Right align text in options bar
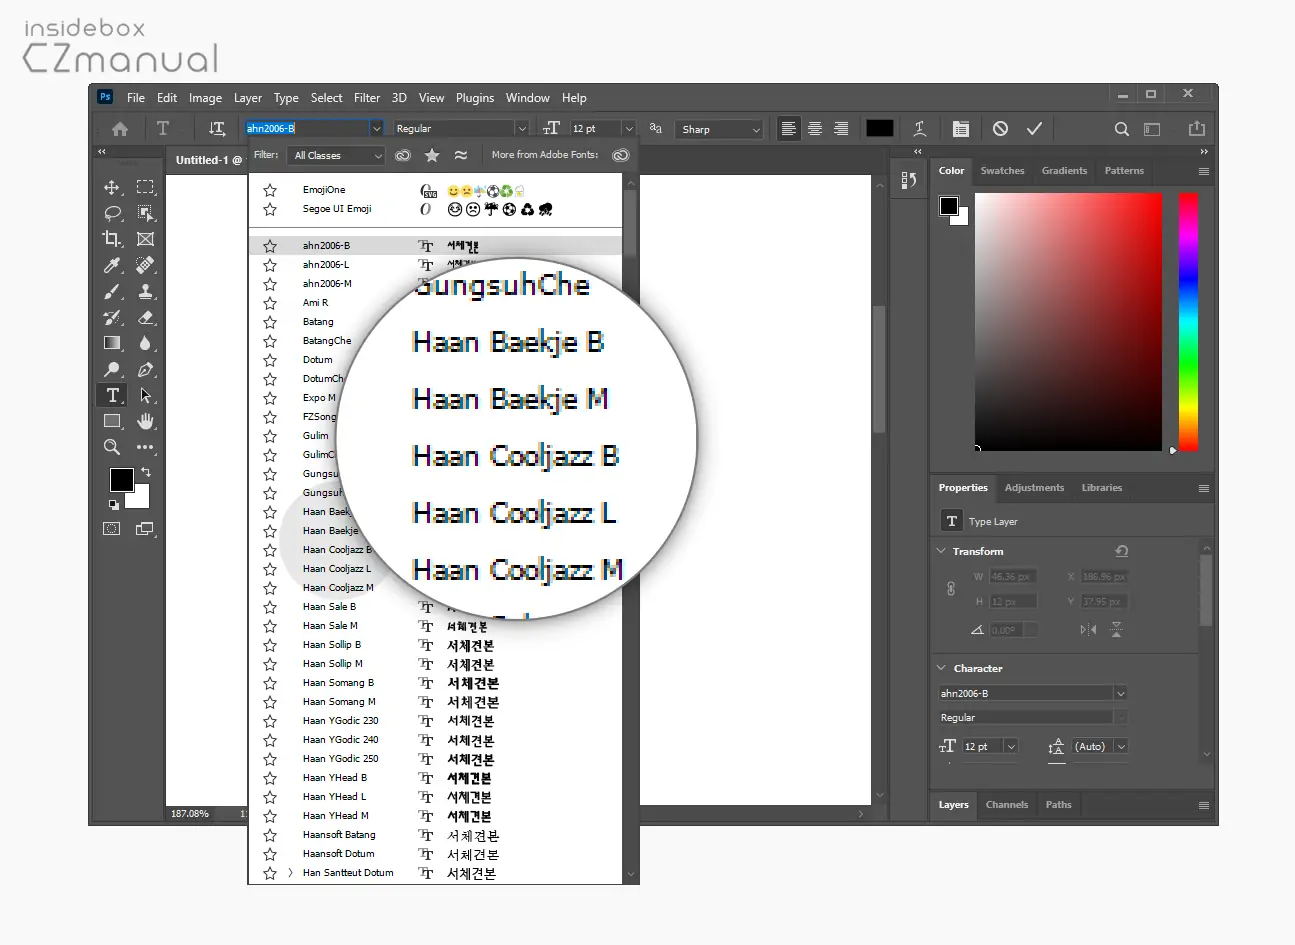The height and width of the screenshot is (945, 1295). [841, 129]
